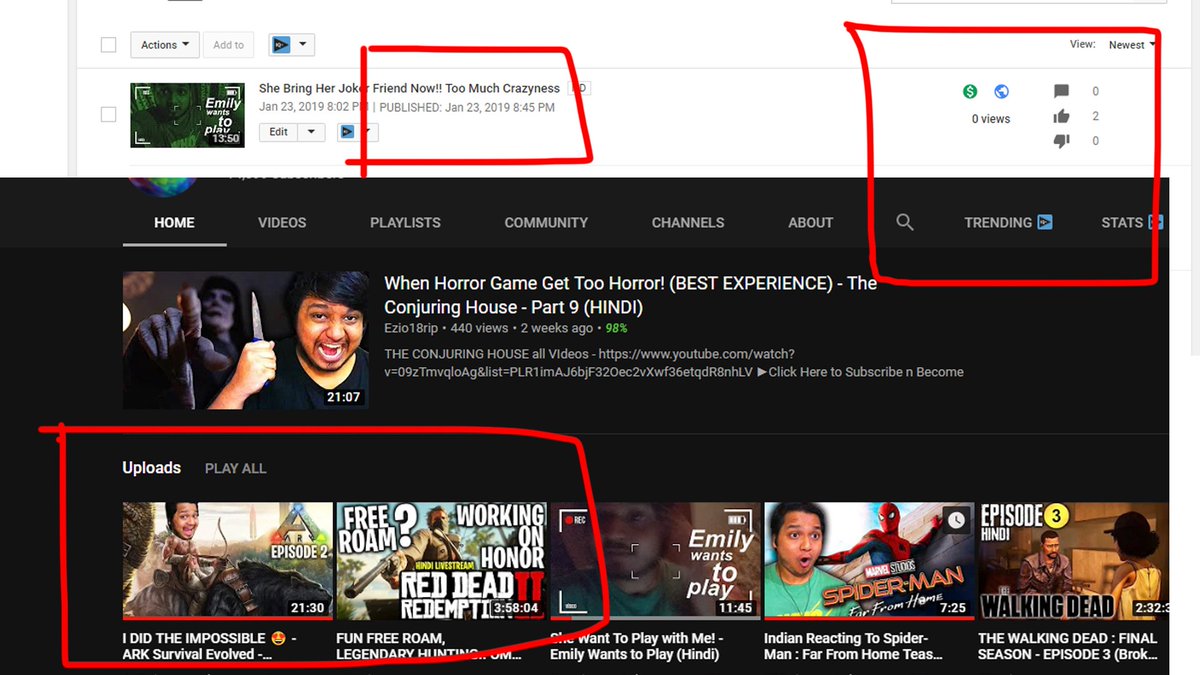1200x675 pixels.
Task: Open the PLAYLISTS tab
Action: click(x=405, y=222)
